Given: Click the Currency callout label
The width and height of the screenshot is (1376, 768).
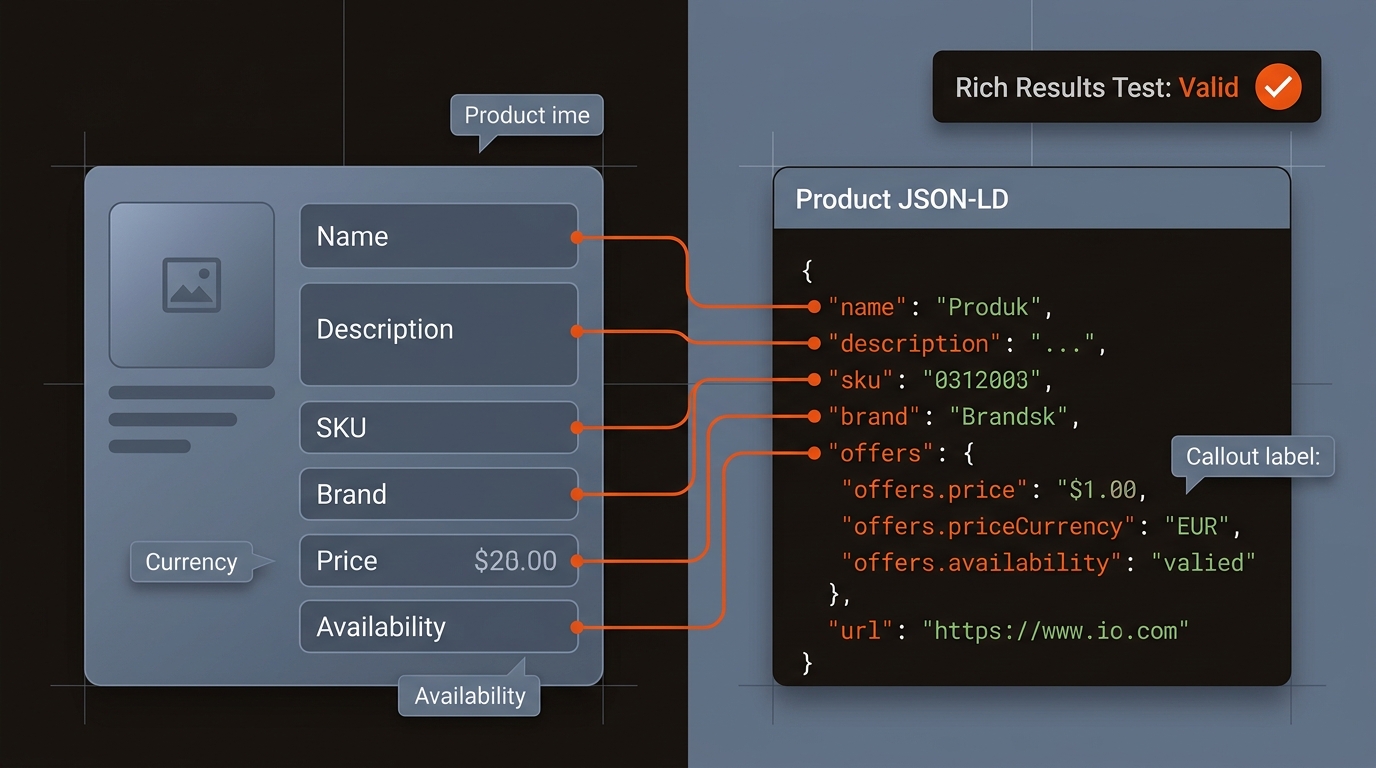Looking at the screenshot, I should pos(191,561).
